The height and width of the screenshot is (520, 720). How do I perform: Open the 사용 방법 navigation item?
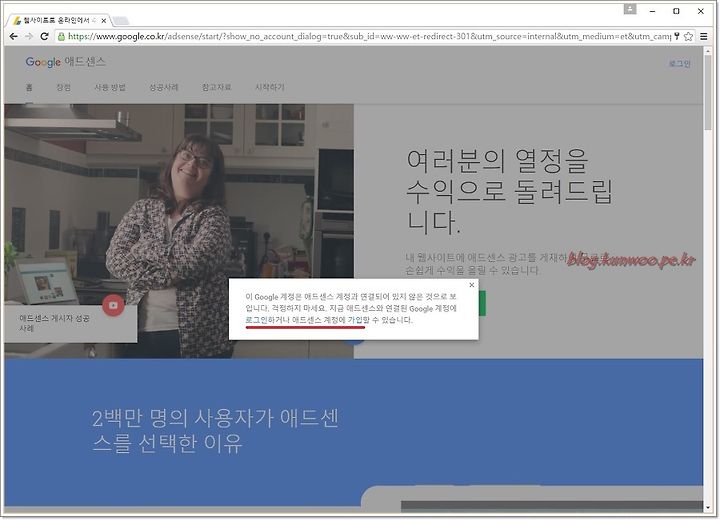[110, 87]
